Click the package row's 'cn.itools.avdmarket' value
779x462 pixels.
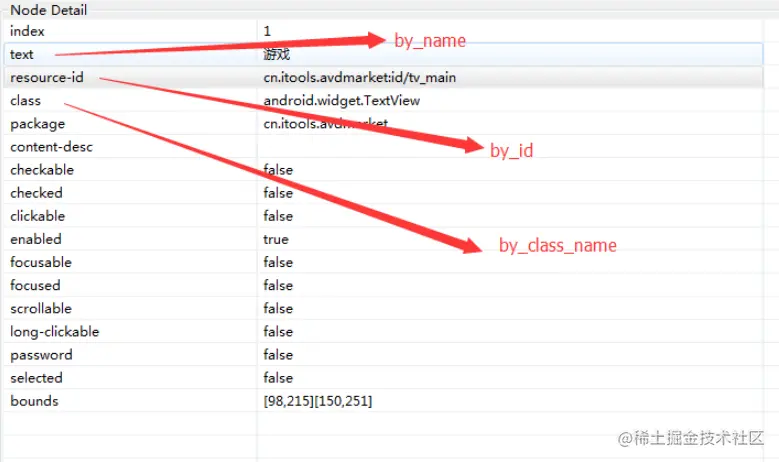325,124
